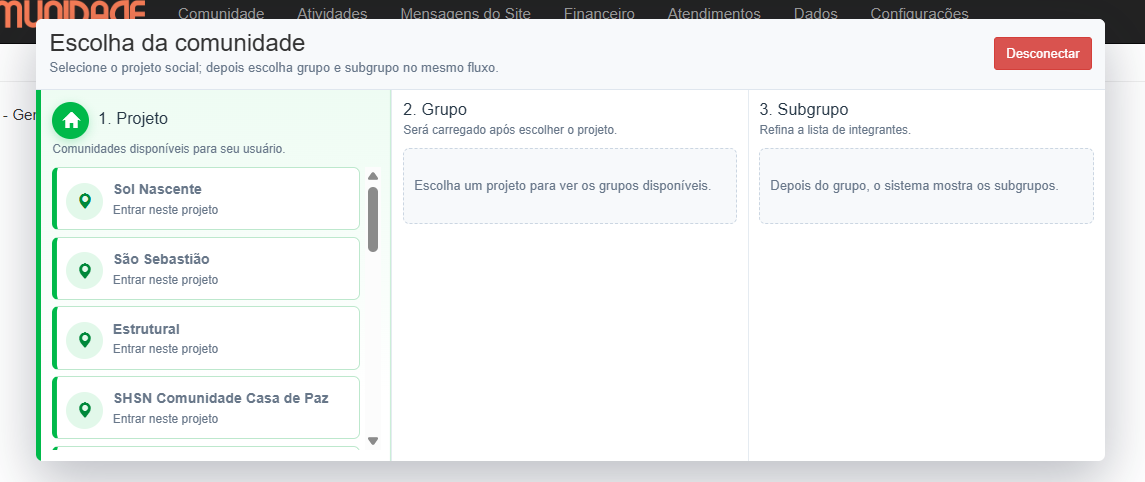The height and width of the screenshot is (482, 1145).
Task: Open the Atendimentos menu
Action: [x=714, y=13]
